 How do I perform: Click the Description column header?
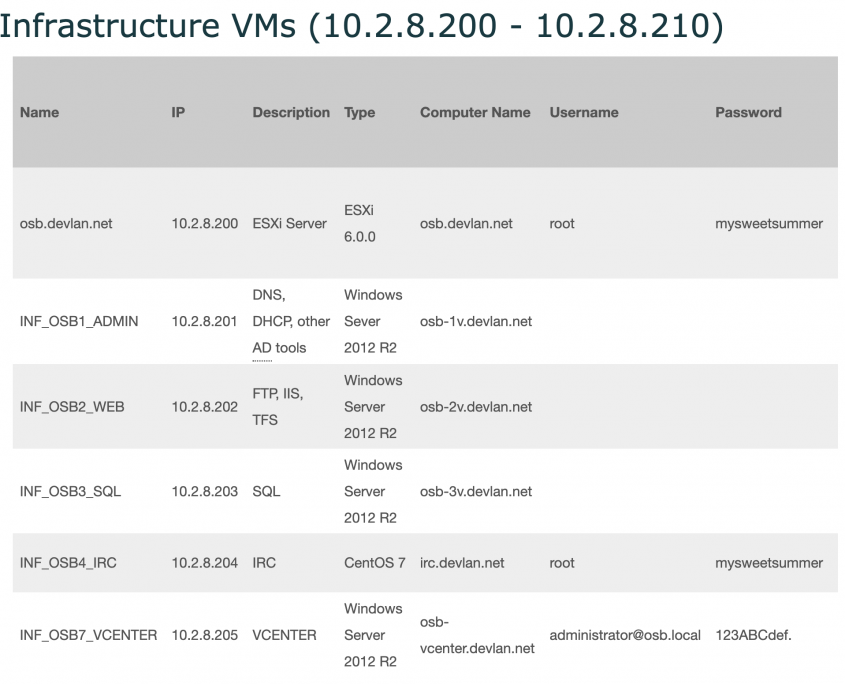291,112
